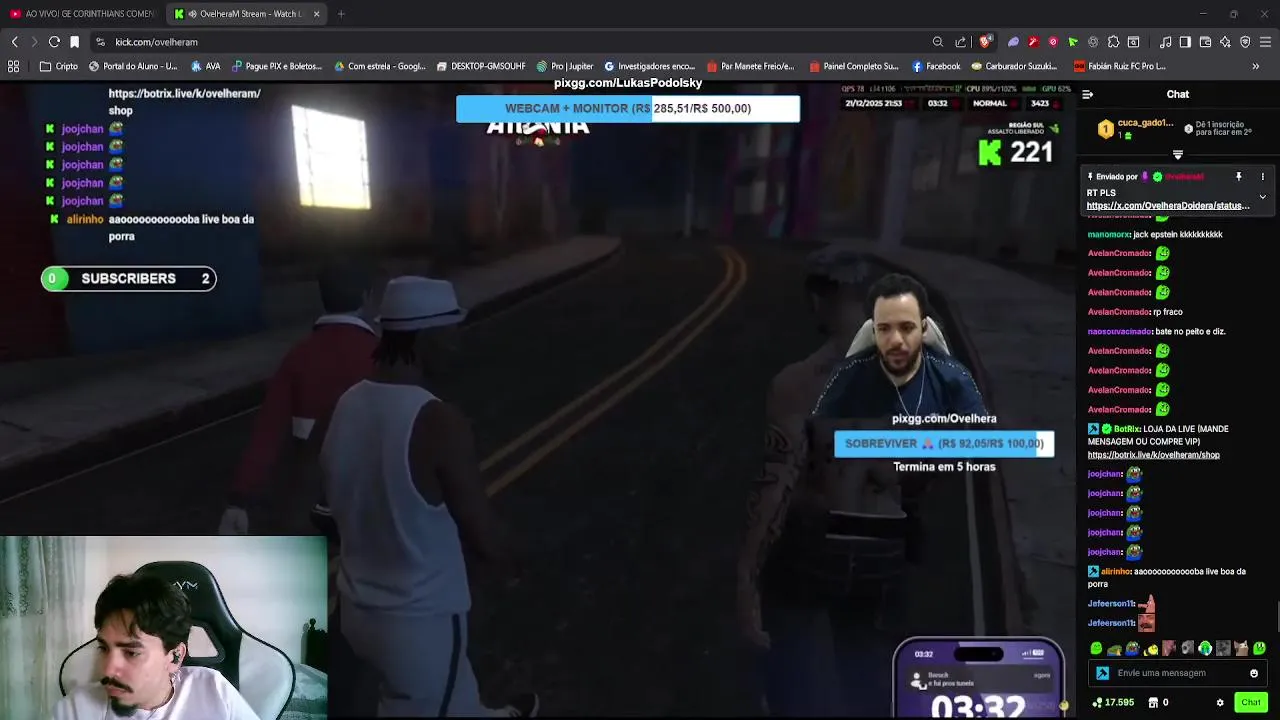
Task: Open the music note playlist icon
Action: 1165,42
